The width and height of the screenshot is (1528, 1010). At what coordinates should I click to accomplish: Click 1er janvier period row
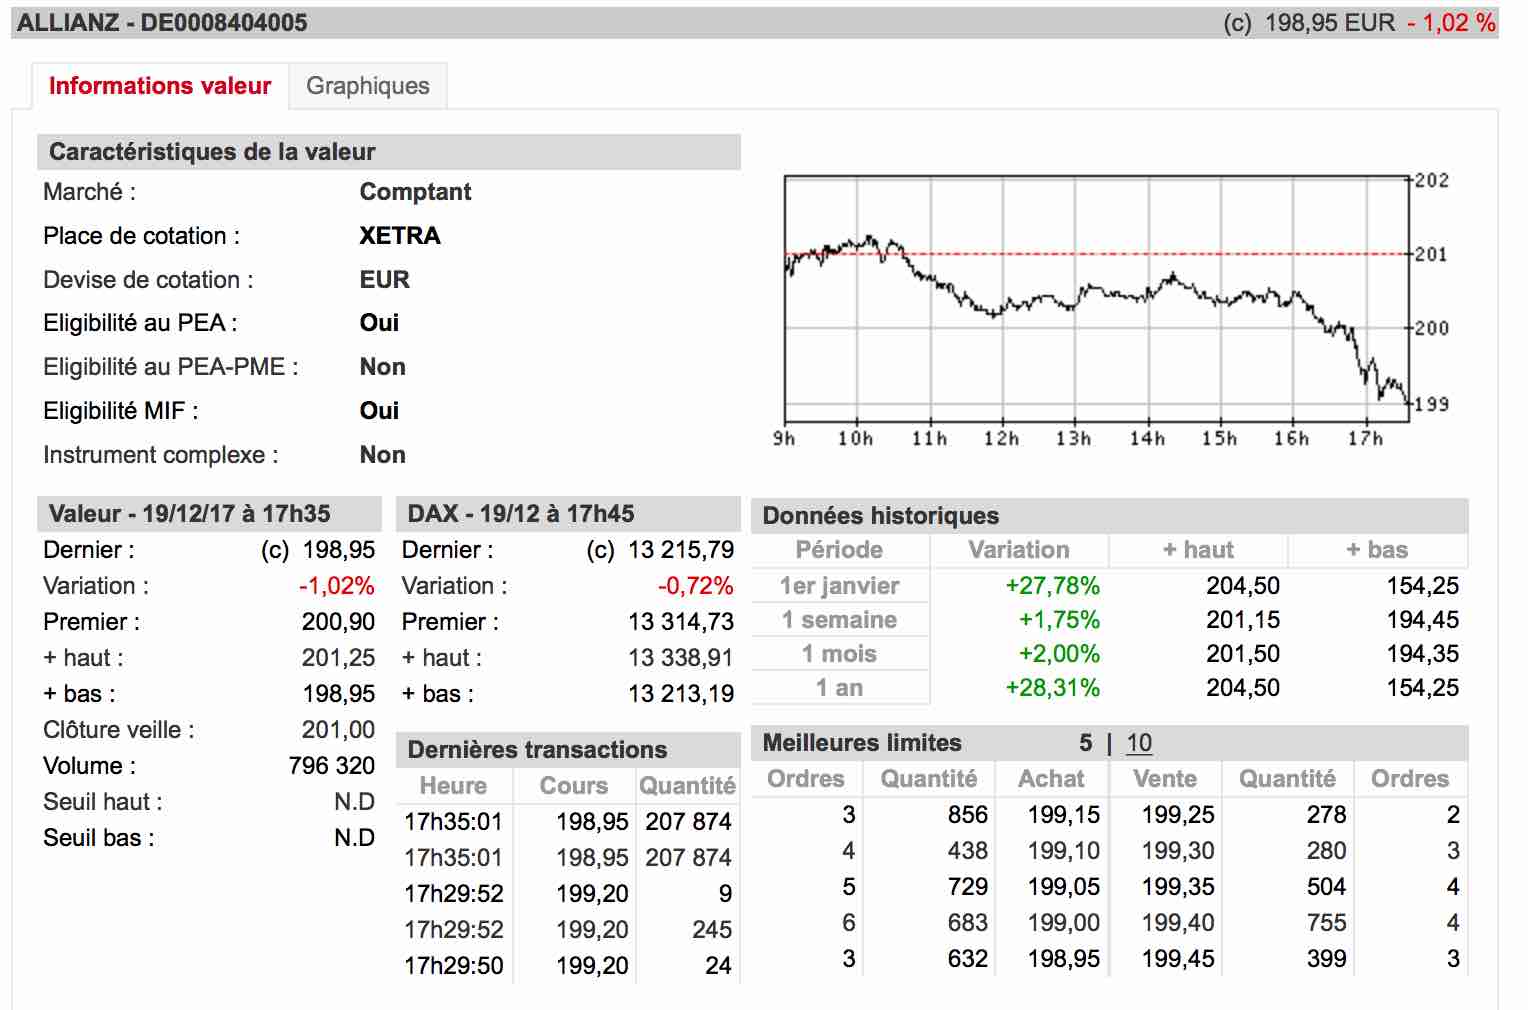(839, 586)
